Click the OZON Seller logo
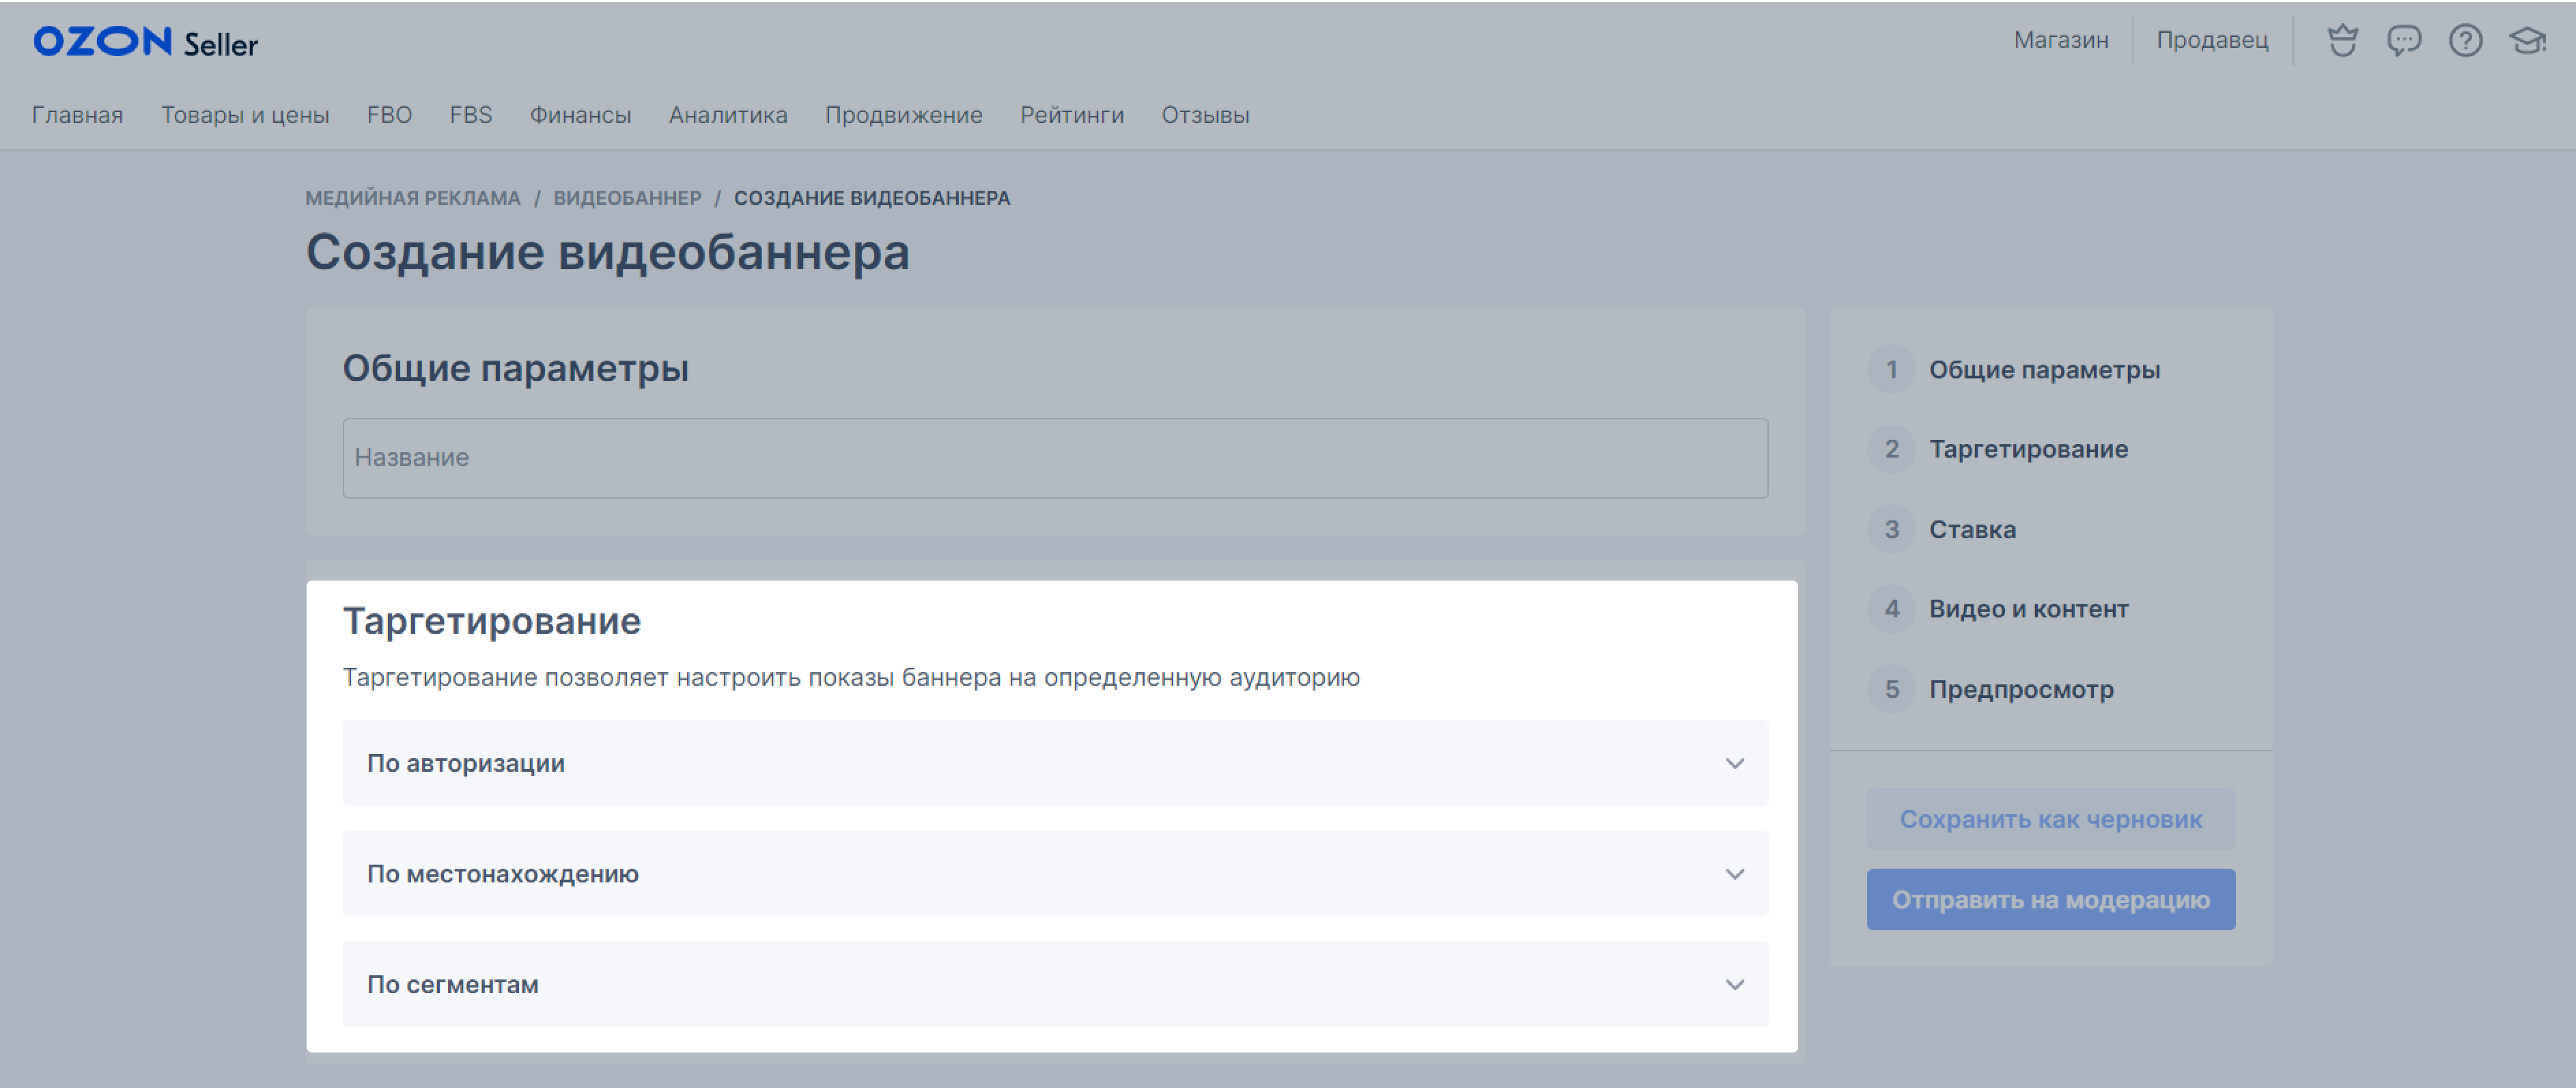This screenshot has width=2576, height=1088. 146,42
